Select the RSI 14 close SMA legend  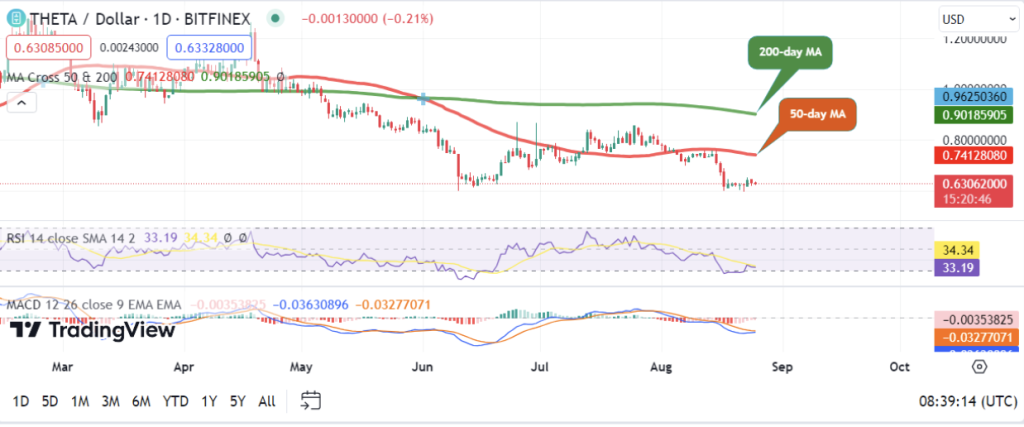(71, 238)
